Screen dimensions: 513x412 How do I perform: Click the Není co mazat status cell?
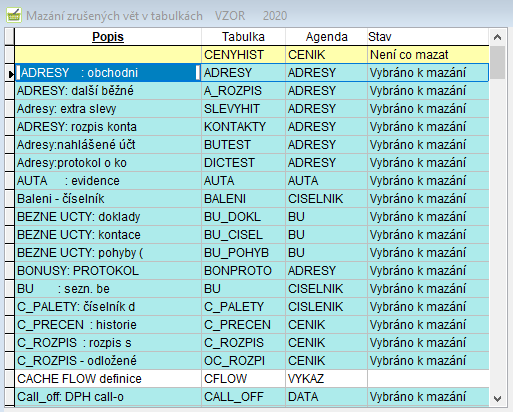coord(428,55)
